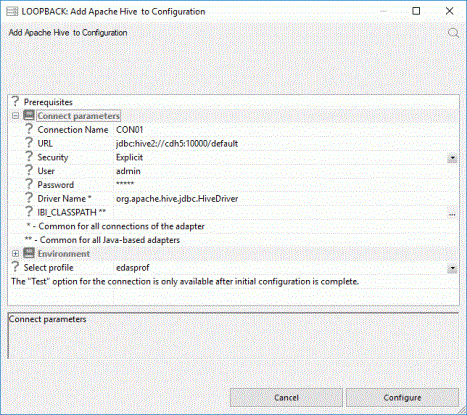Click the Connect parameters group icon

tap(29, 115)
